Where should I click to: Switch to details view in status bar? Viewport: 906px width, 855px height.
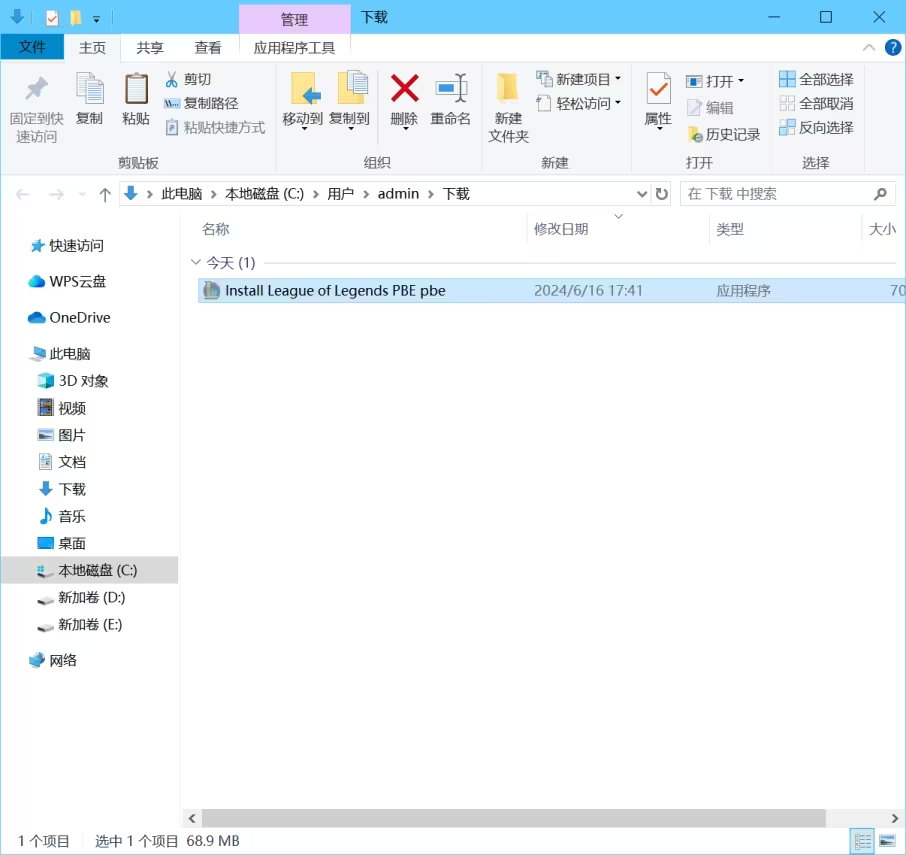(863, 841)
